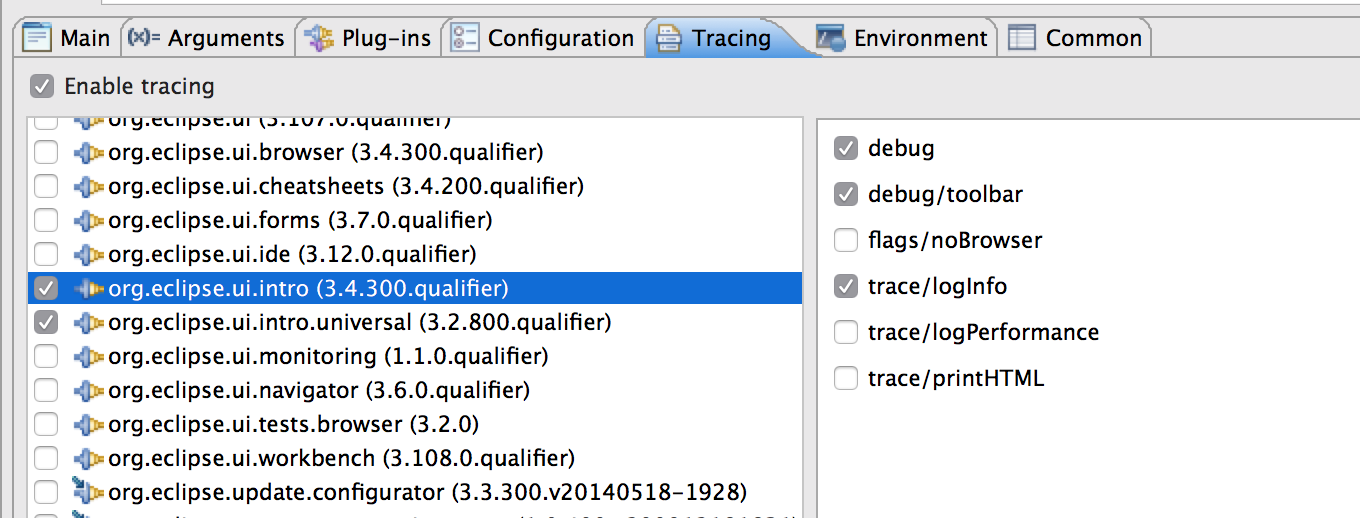Check org.eclipse.ui.ide plug-in checkbox
This screenshot has width=1360, height=518.
tap(46, 255)
